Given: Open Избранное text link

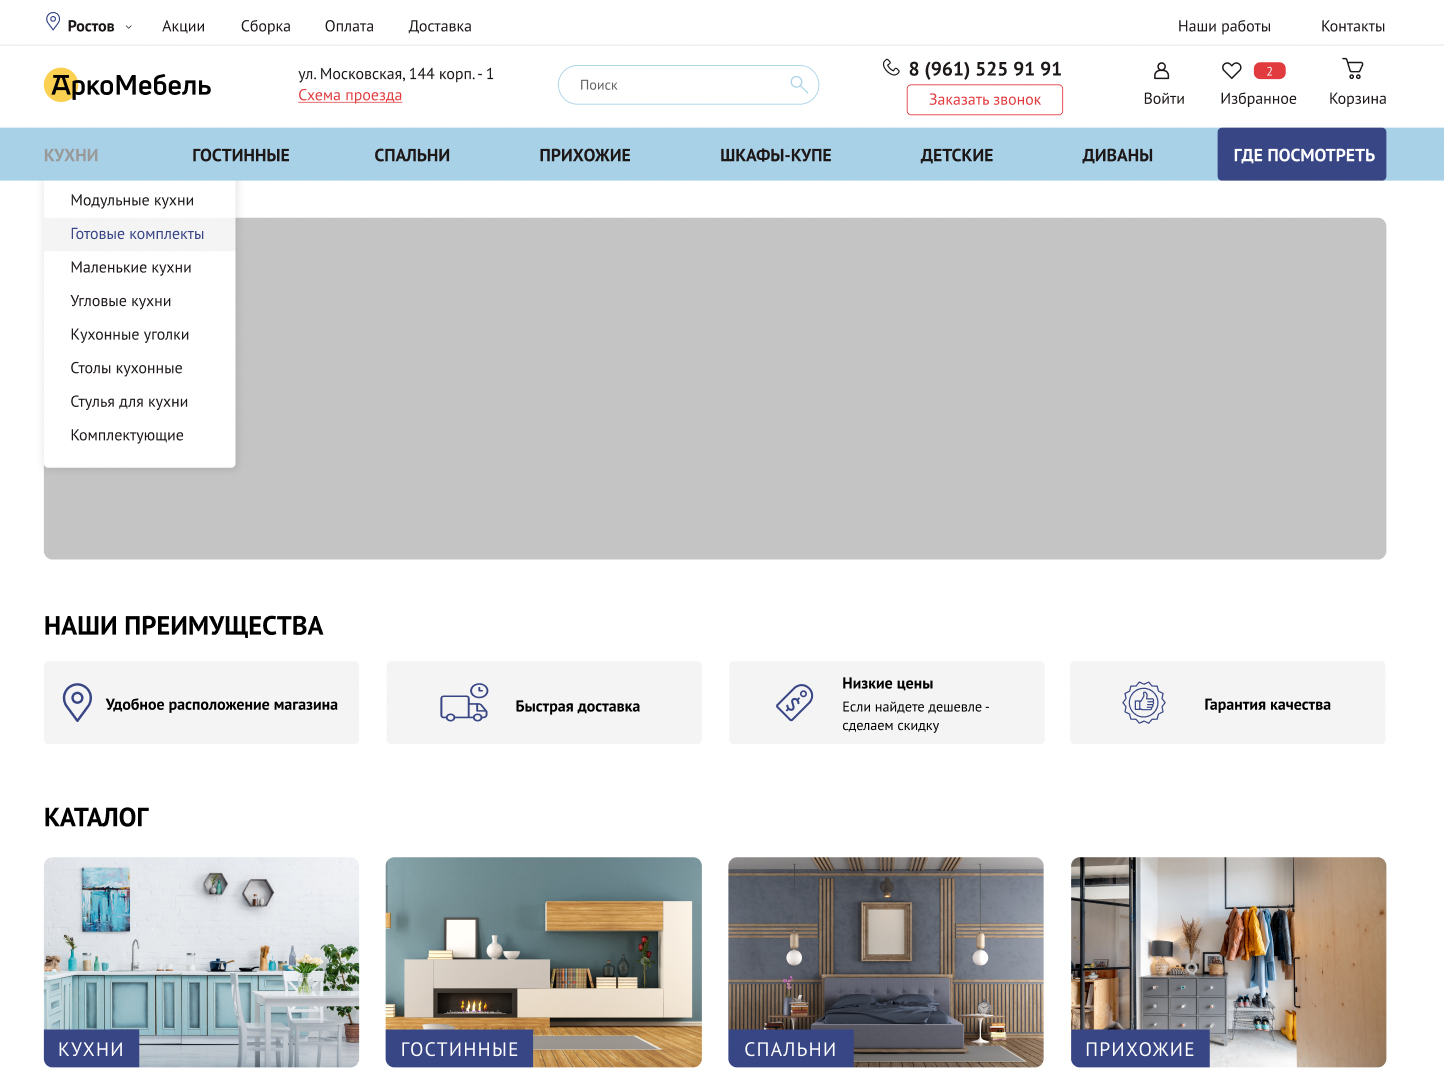Looking at the screenshot, I should coord(1258,99).
